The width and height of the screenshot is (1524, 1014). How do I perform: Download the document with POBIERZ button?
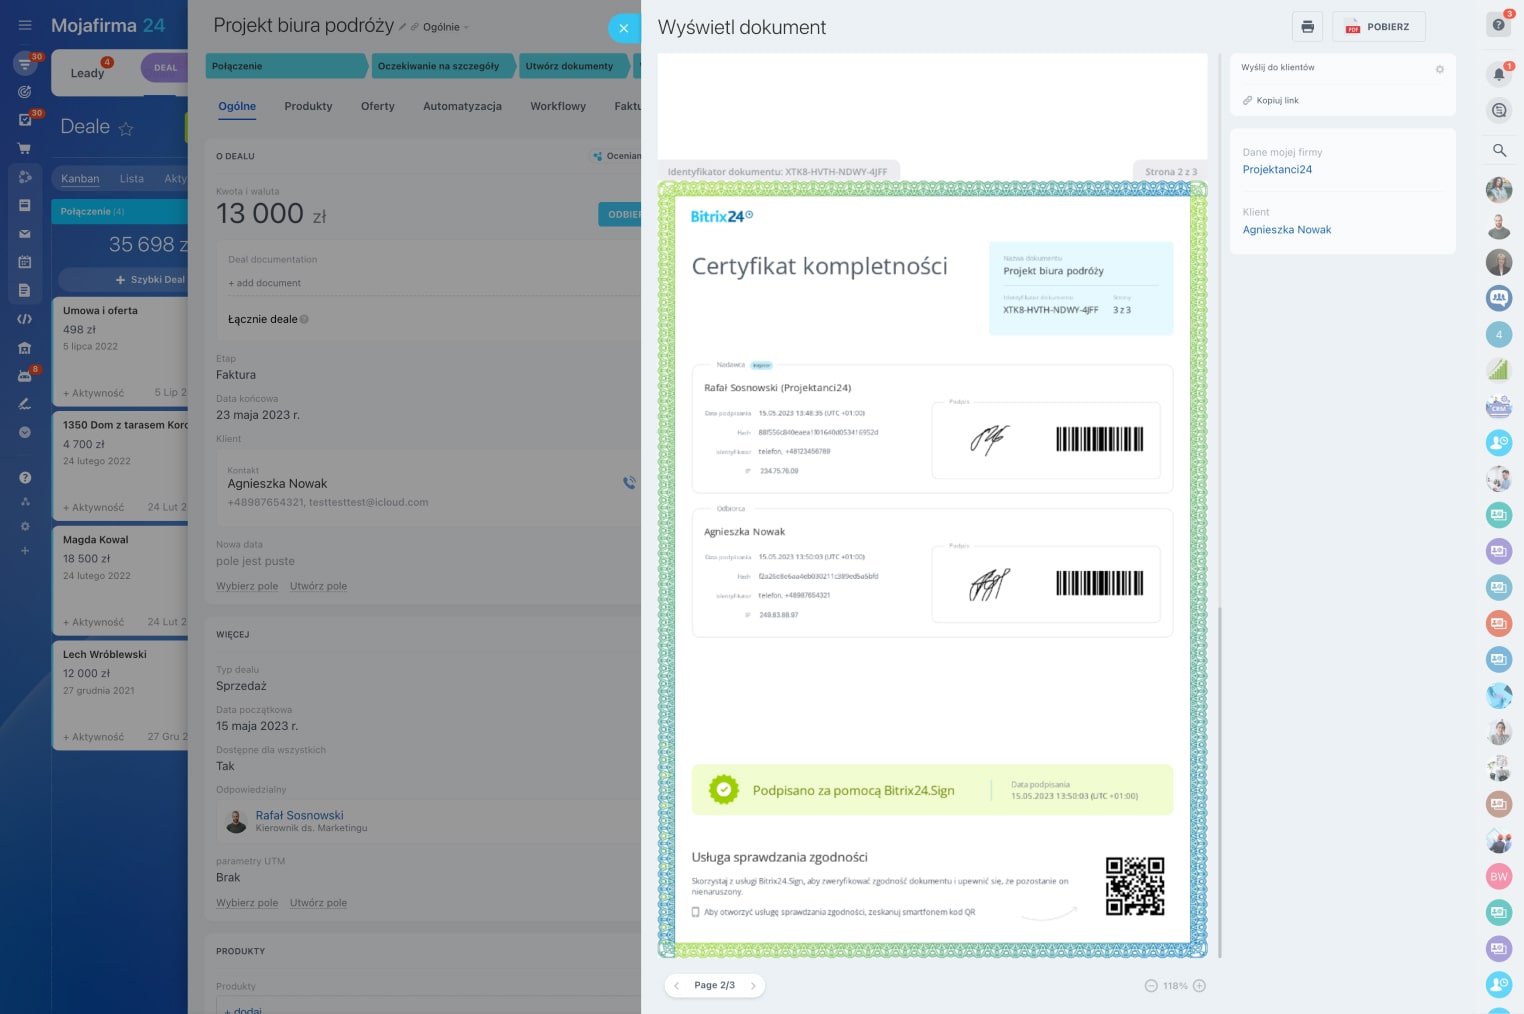tap(1378, 27)
